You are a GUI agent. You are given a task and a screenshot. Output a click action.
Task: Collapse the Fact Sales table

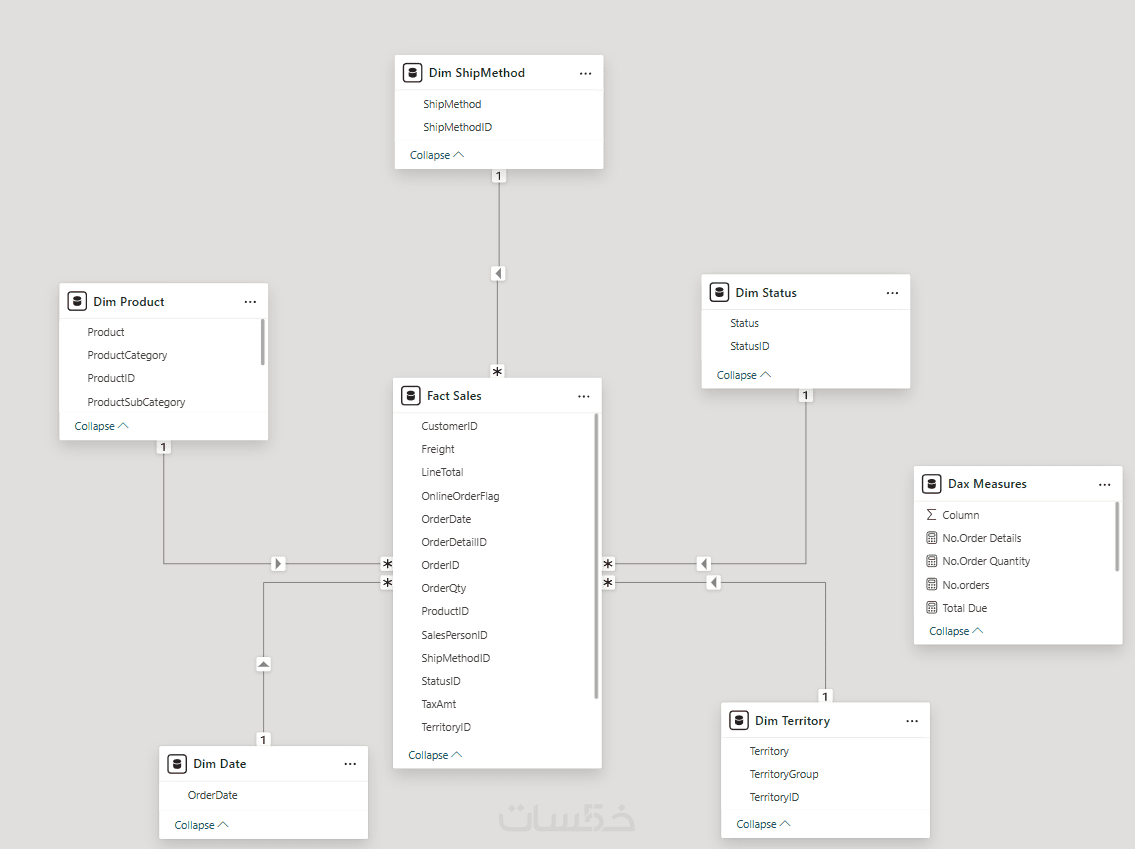click(x=435, y=755)
